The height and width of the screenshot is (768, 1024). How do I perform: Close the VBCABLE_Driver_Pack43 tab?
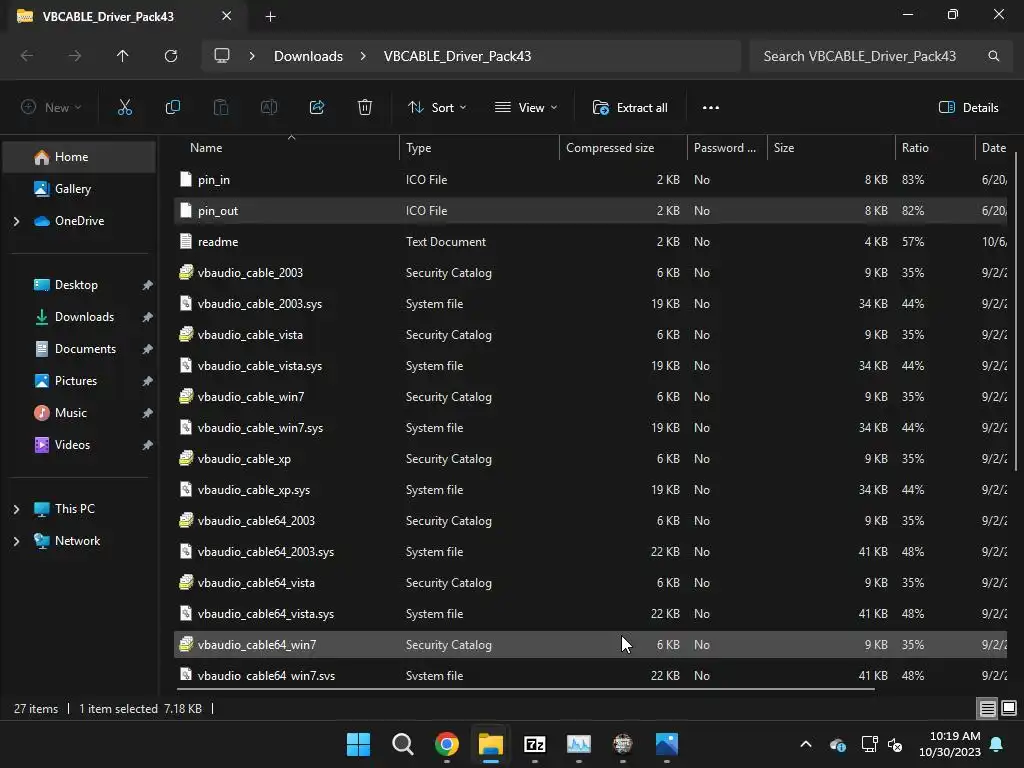[x=227, y=16]
